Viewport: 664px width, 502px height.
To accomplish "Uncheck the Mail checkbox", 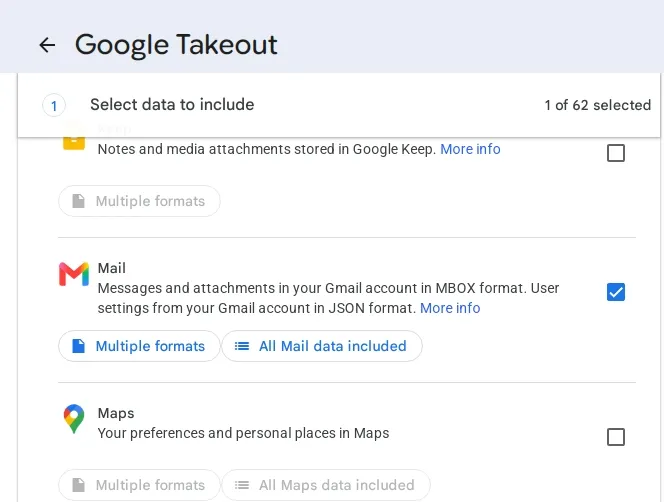I will tap(616, 292).
